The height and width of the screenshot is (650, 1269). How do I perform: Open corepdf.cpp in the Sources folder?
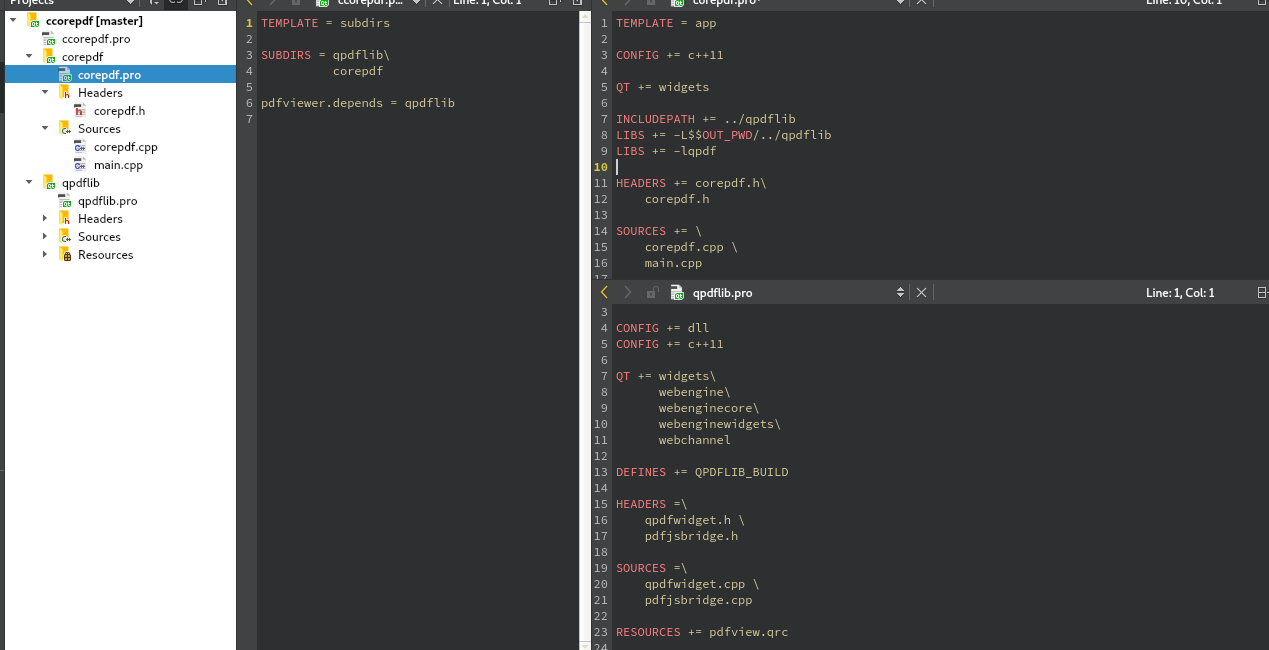click(x=126, y=147)
